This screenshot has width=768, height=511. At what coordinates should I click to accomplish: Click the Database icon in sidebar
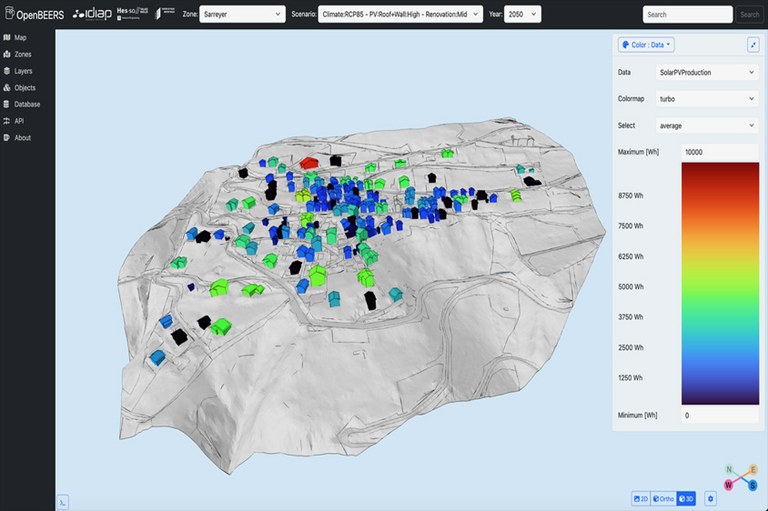coord(7,104)
